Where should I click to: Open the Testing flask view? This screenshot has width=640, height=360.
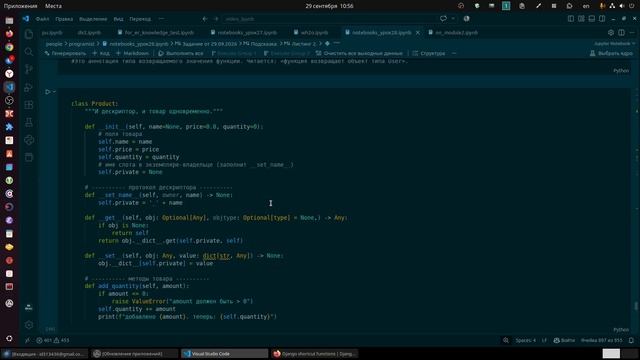(29, 122)
